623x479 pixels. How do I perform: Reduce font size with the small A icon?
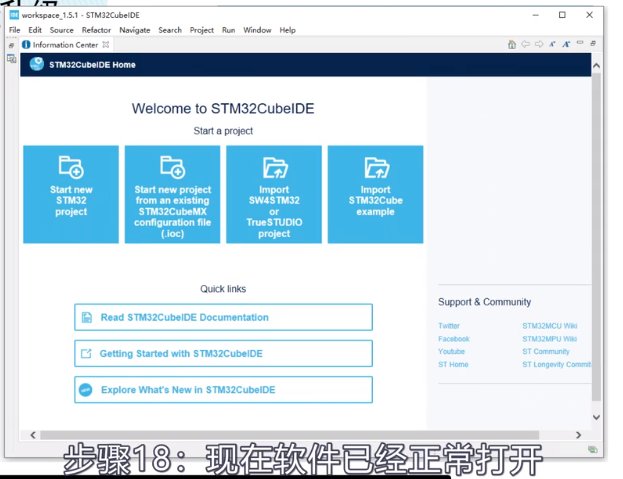552,44
